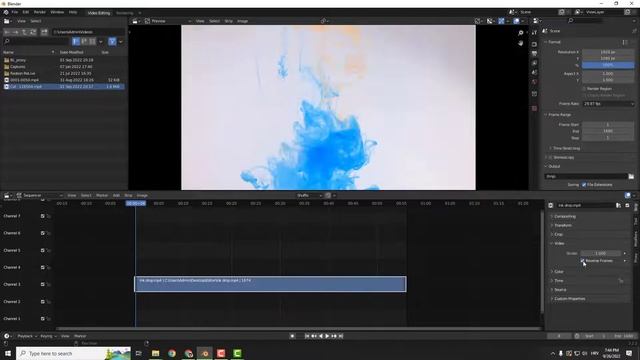Toggle the preview overlays button
Screen dimensions: 640x360
pos(516,21)
